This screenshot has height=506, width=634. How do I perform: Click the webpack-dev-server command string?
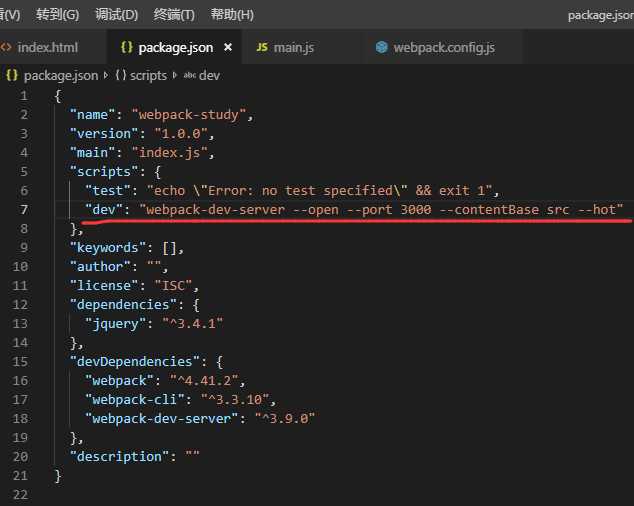381,210
